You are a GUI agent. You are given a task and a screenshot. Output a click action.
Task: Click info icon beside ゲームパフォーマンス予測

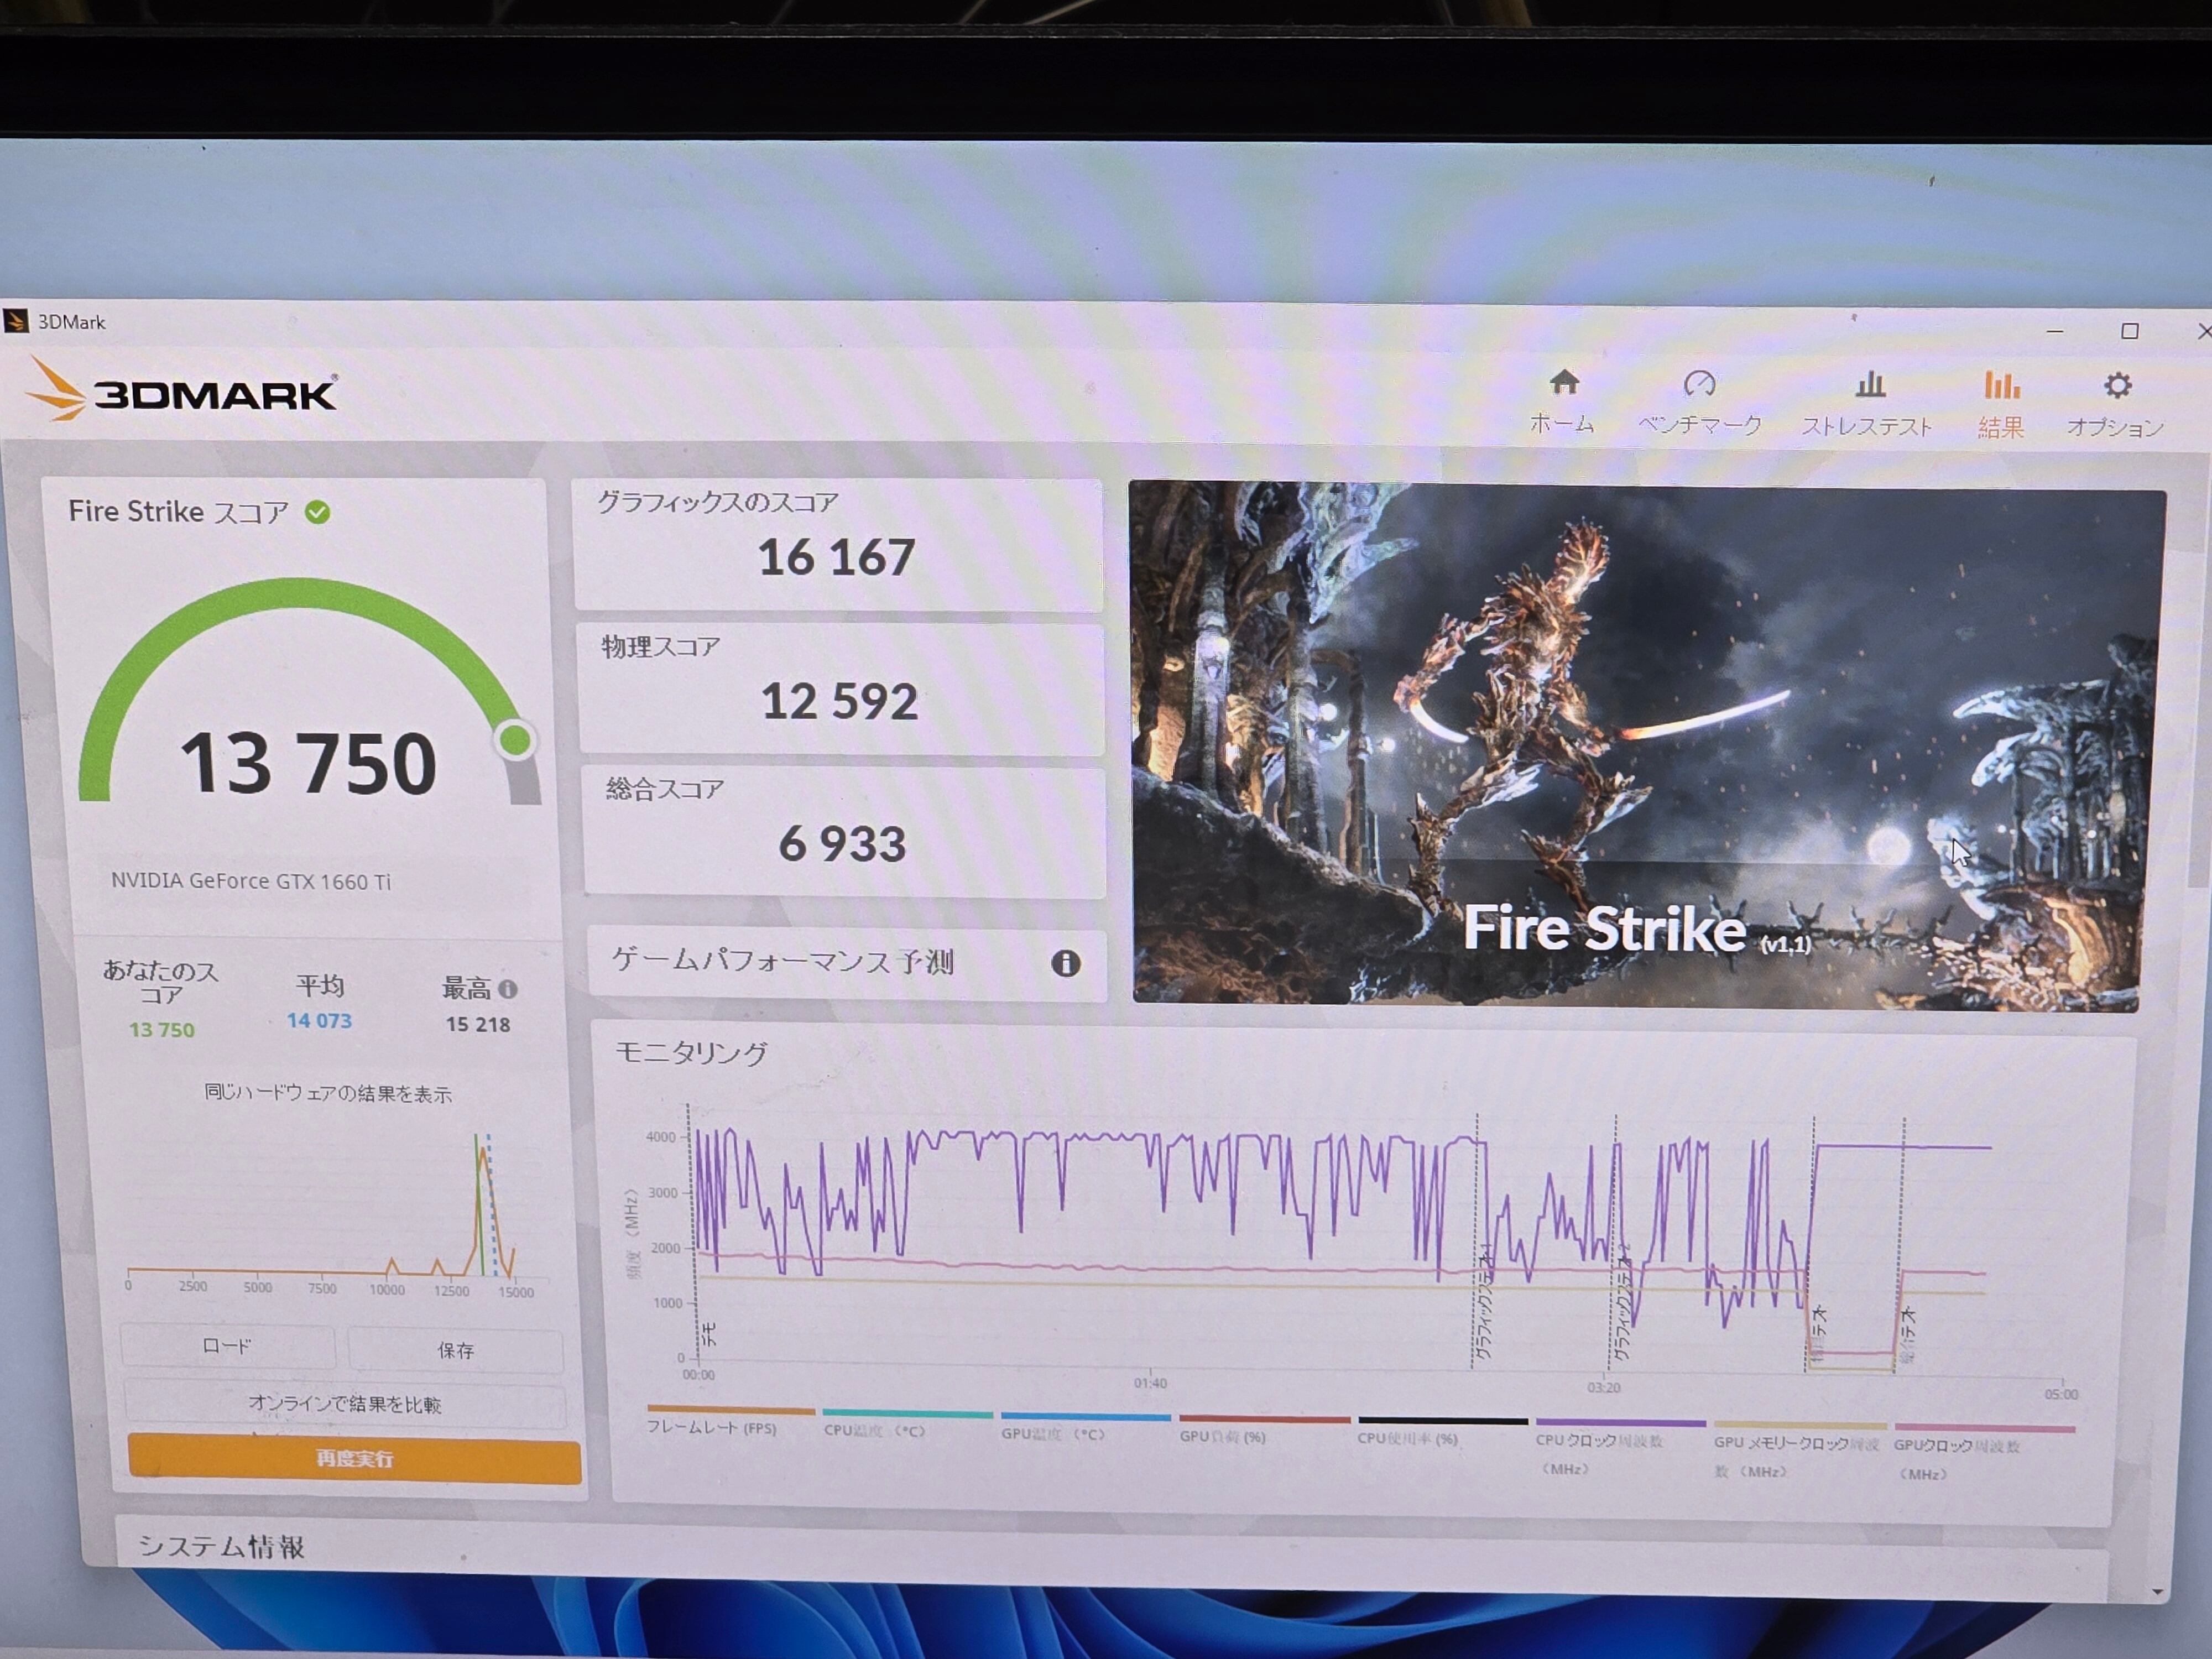[x=1065, y=963]
